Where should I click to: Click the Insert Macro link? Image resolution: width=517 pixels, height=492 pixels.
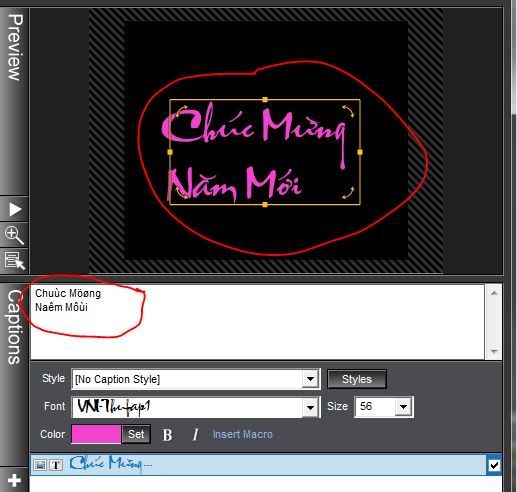coord(243,434)
